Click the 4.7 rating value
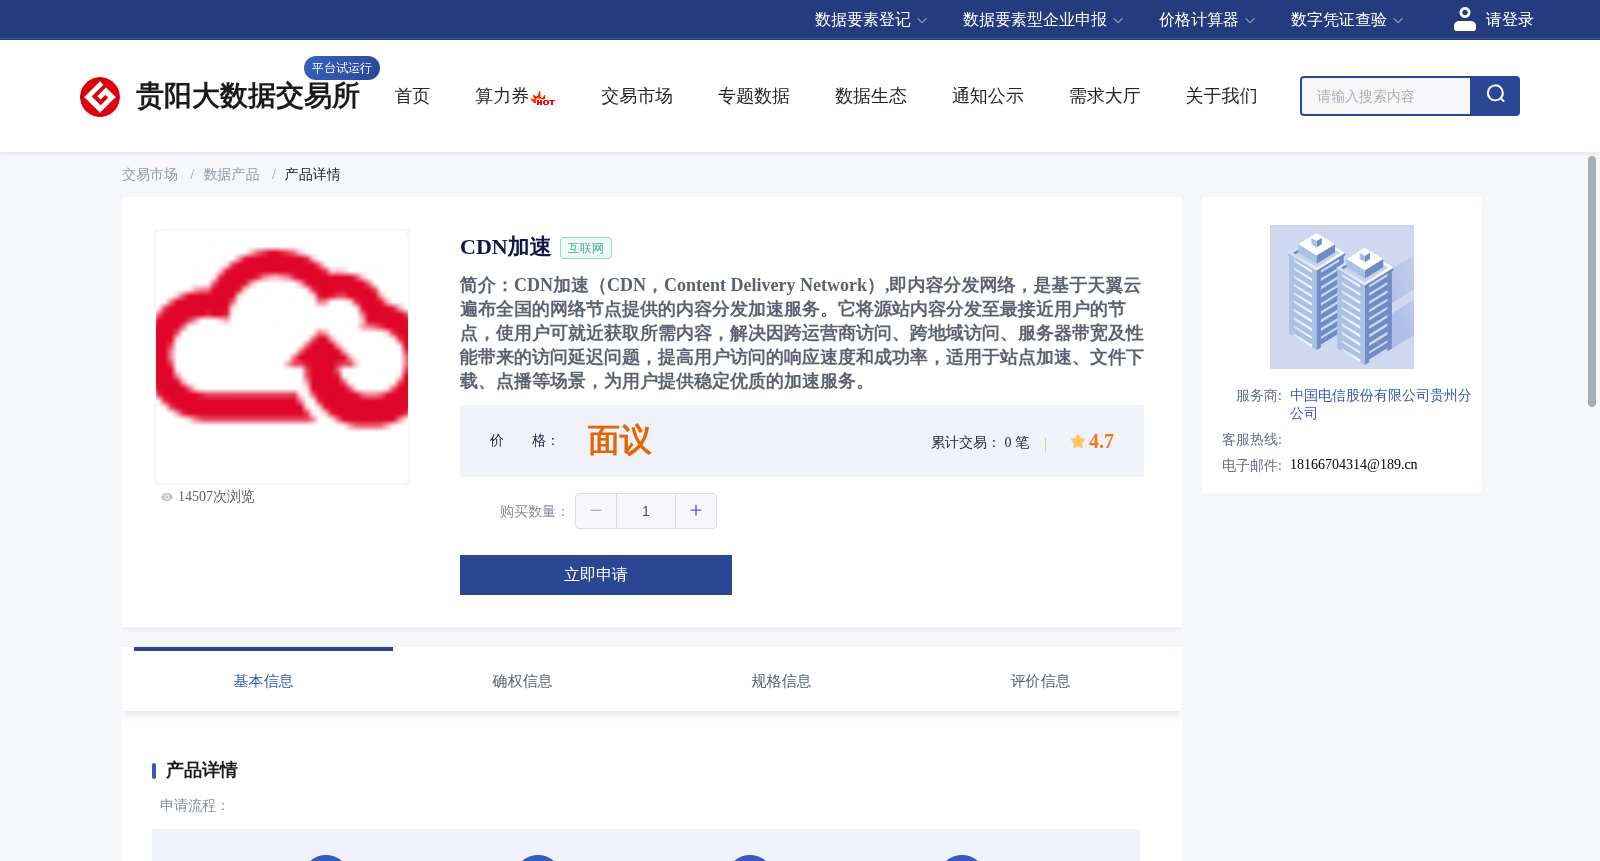This screenshot has width=1600, height=861. [1101, 441]
